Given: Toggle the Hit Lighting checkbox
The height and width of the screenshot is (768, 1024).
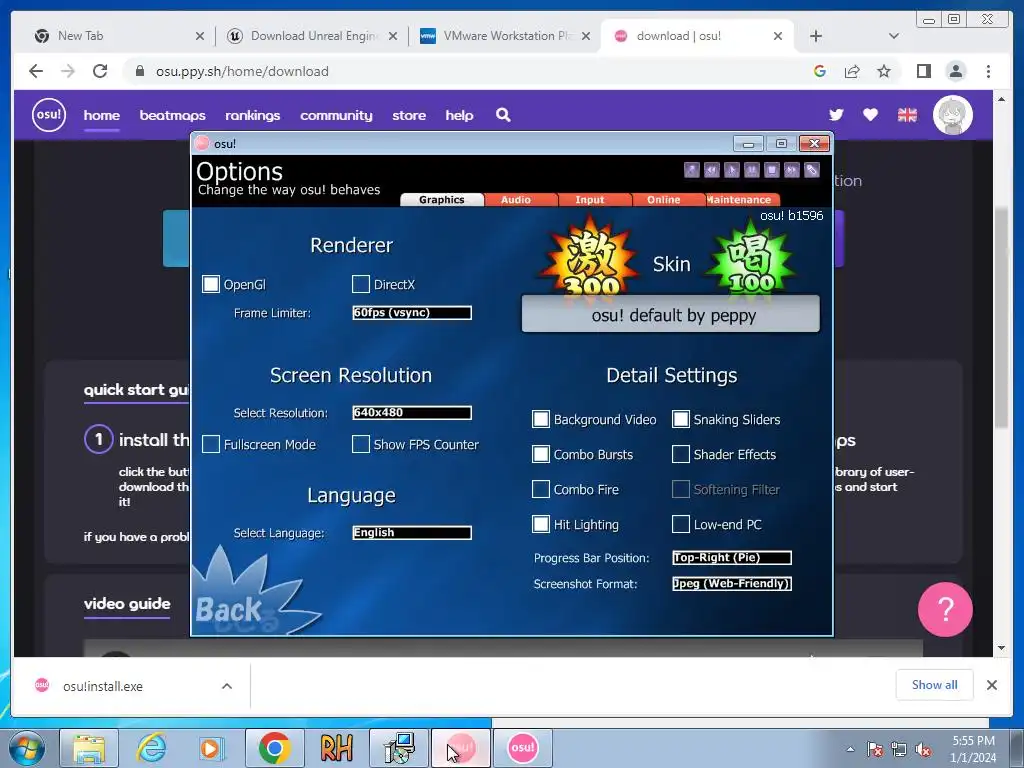Looking at the screenshot, I should (541, 524).
